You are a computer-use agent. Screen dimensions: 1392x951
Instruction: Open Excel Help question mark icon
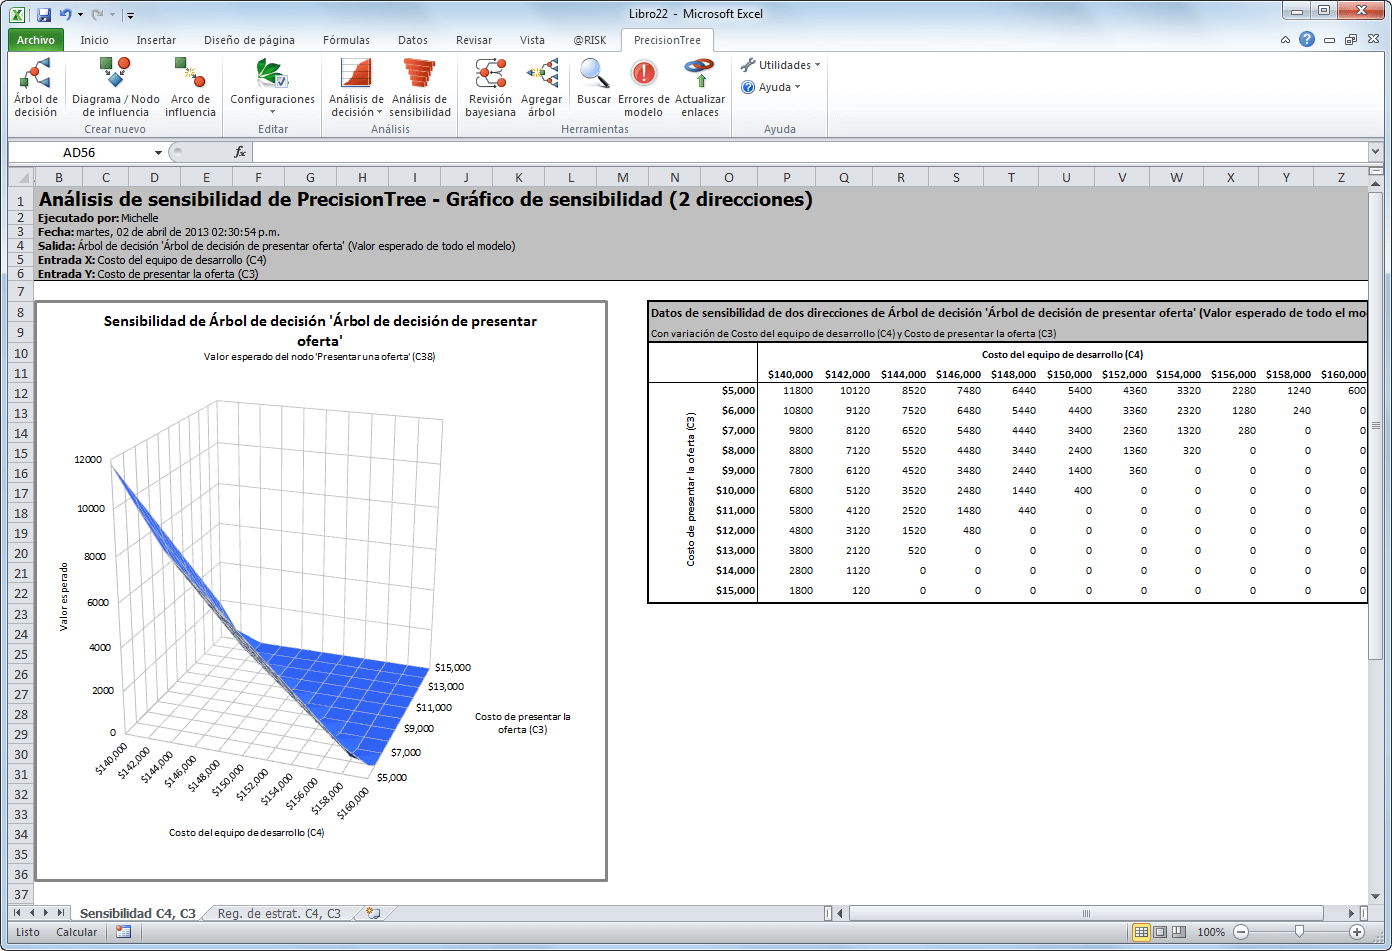(x=1307, y=40)
